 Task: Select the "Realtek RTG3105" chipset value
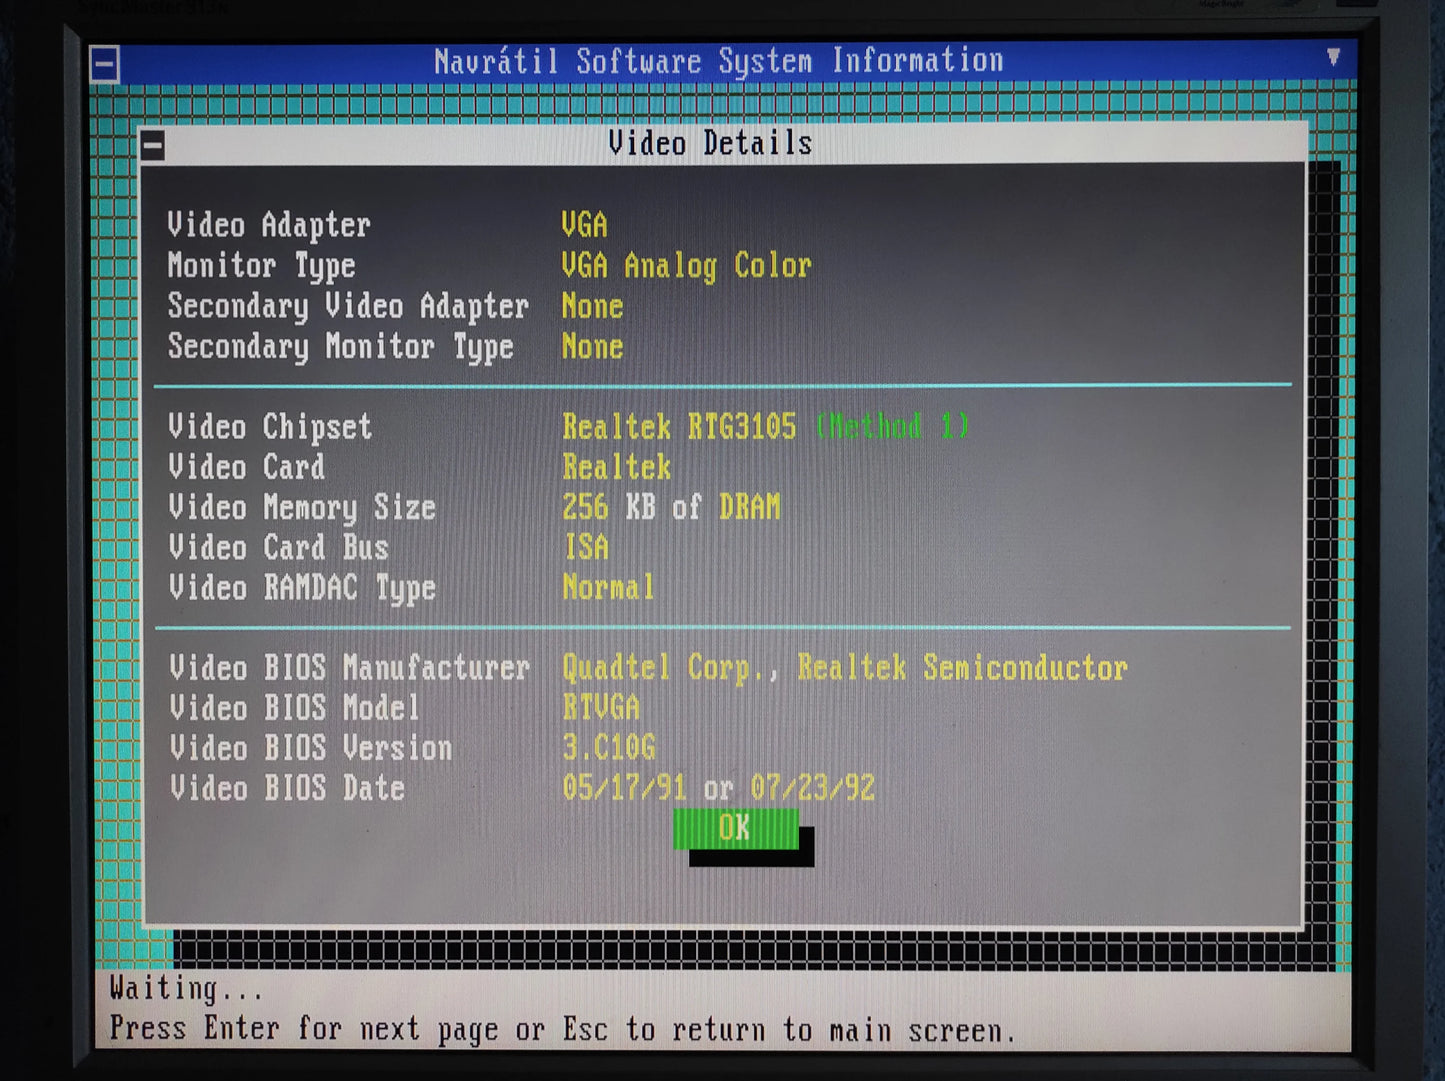click(x=679, y=427)
